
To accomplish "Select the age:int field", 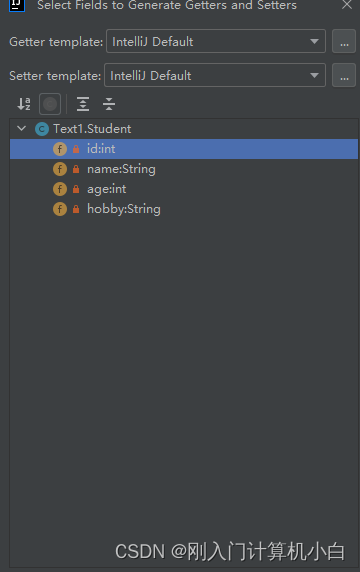I will pyautogui.click(x=184, y=189).
